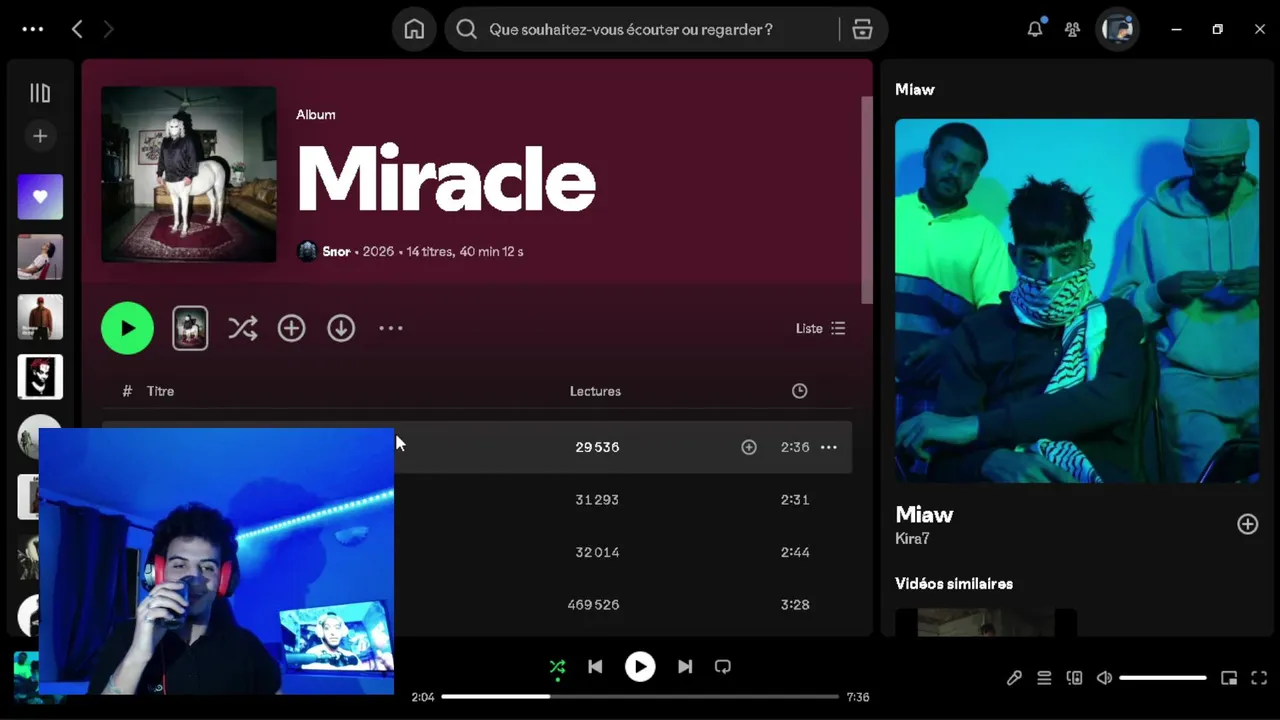Select the track row with 469 526 plays
This screenshot has width=1280, height=720.
pyautogui.click(x=477, y=604)
